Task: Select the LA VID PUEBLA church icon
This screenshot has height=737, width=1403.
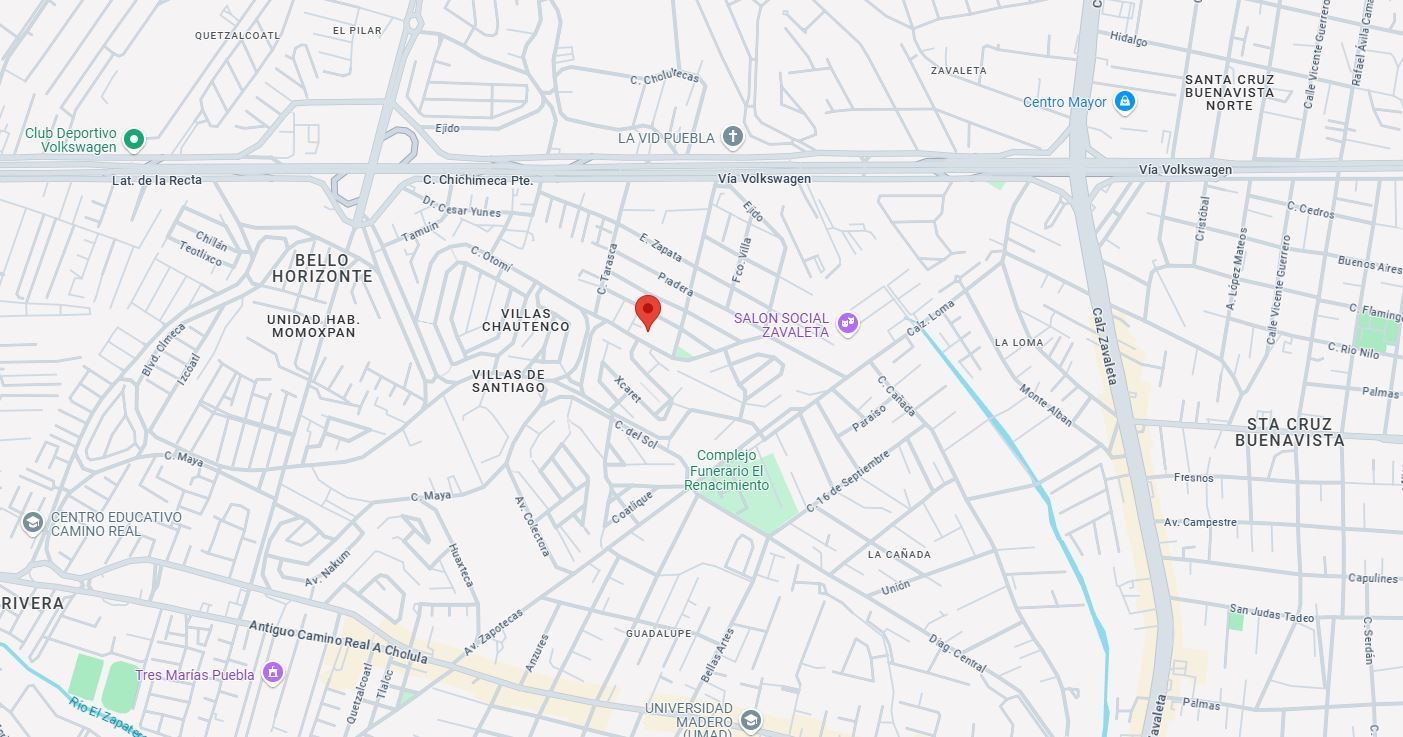Action: pyautogui.click(x=733, y=137)
